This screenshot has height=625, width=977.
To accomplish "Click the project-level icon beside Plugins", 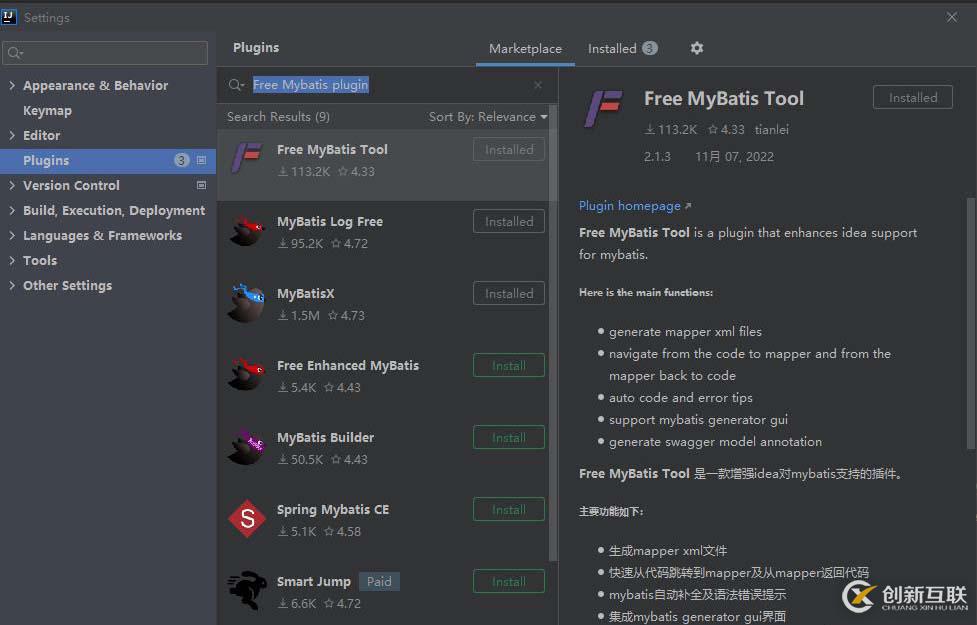I will coord(201,160).
